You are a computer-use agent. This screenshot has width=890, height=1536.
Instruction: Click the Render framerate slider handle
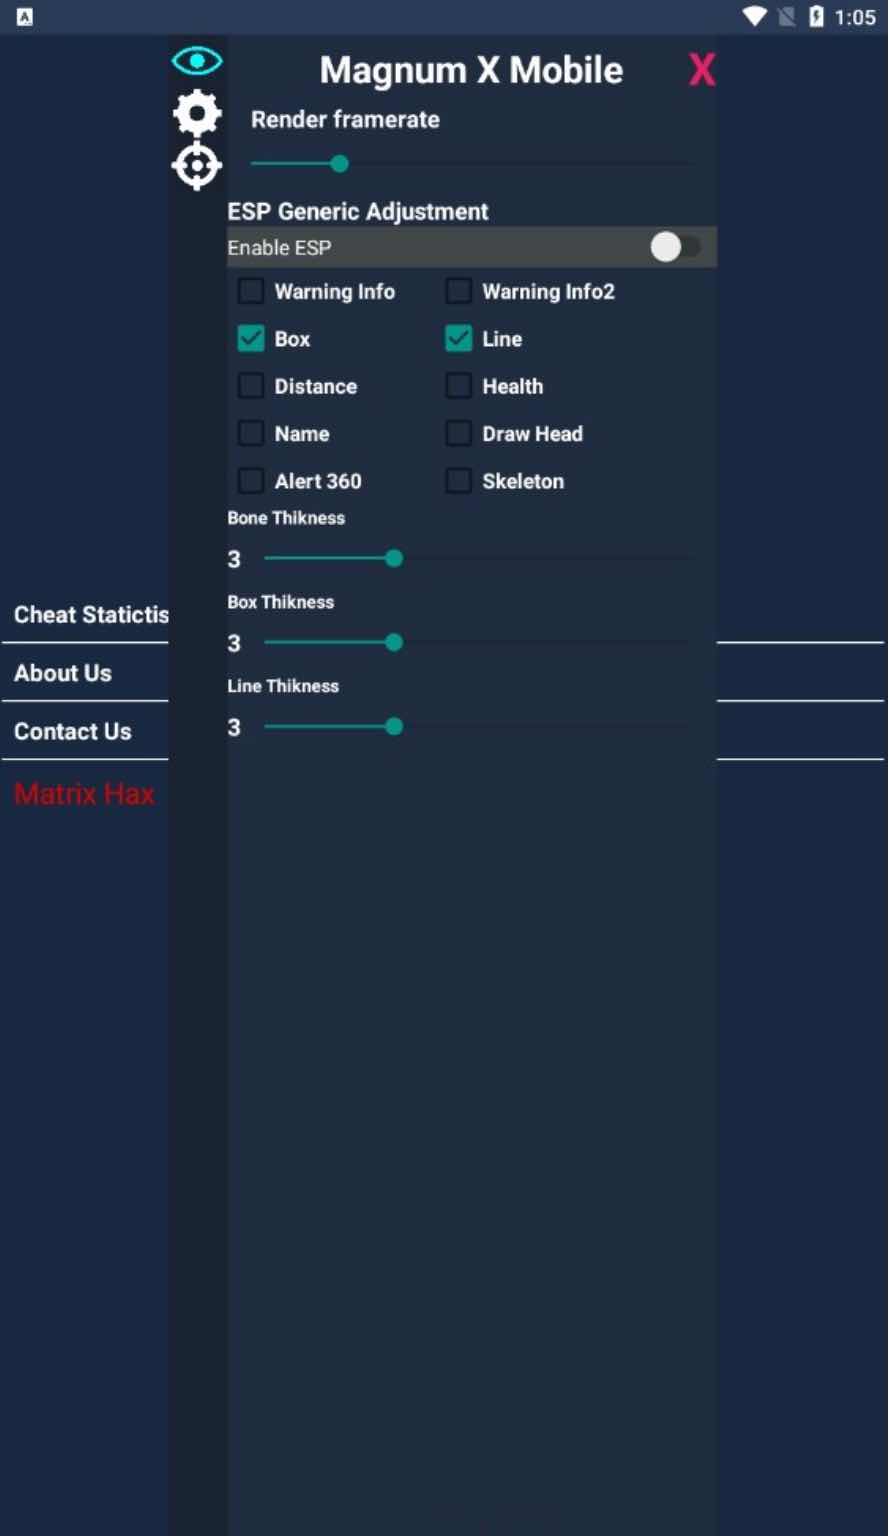[x=340, y=164]
